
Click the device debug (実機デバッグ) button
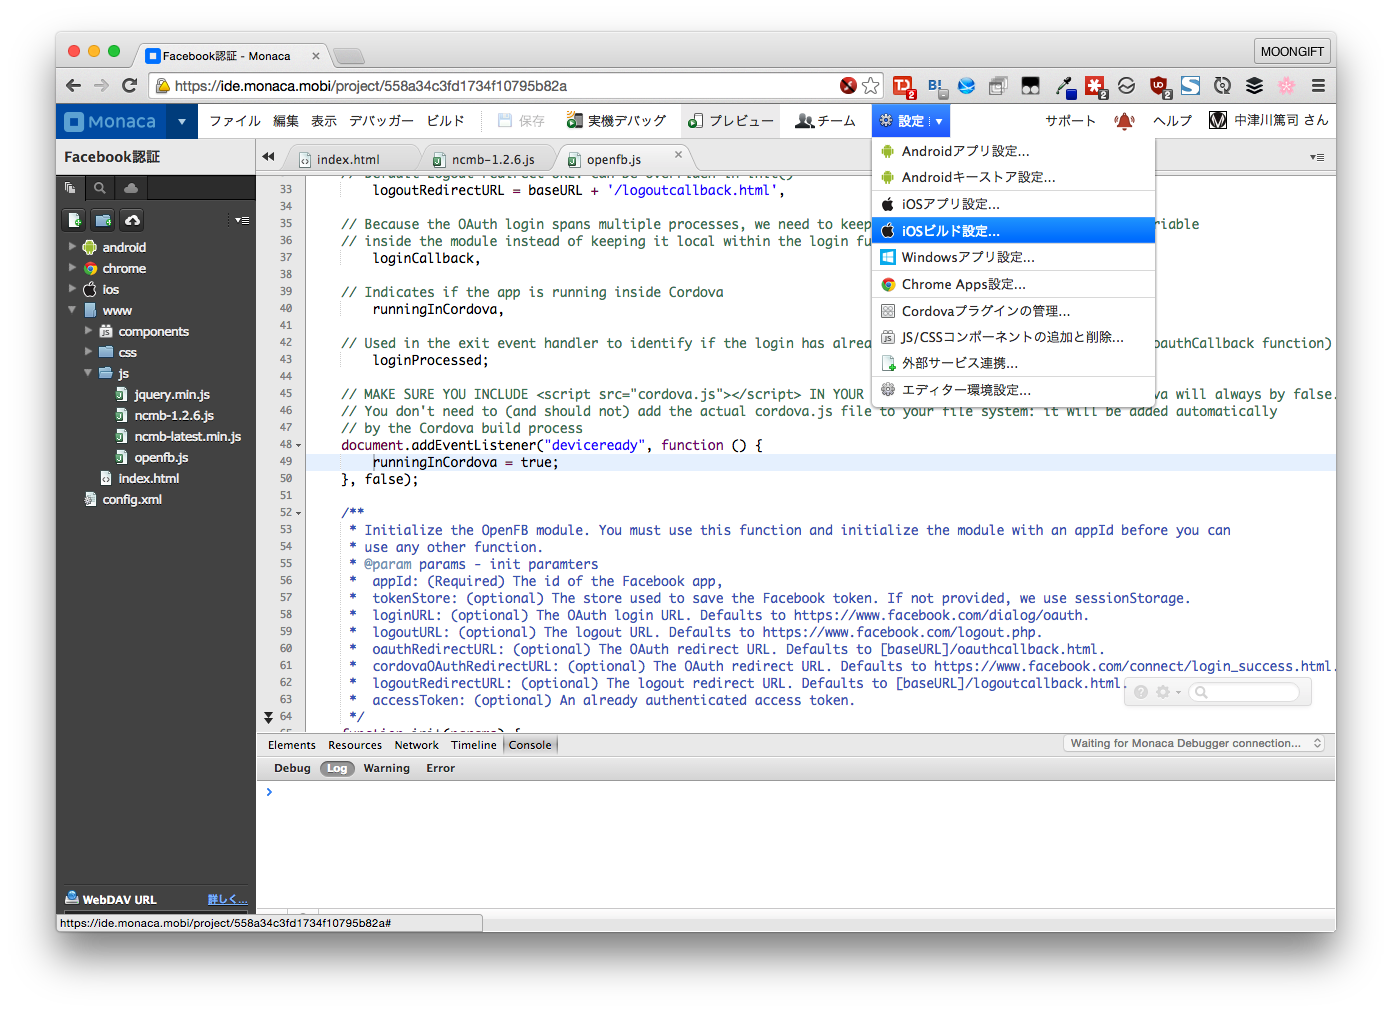click(616, 121)
